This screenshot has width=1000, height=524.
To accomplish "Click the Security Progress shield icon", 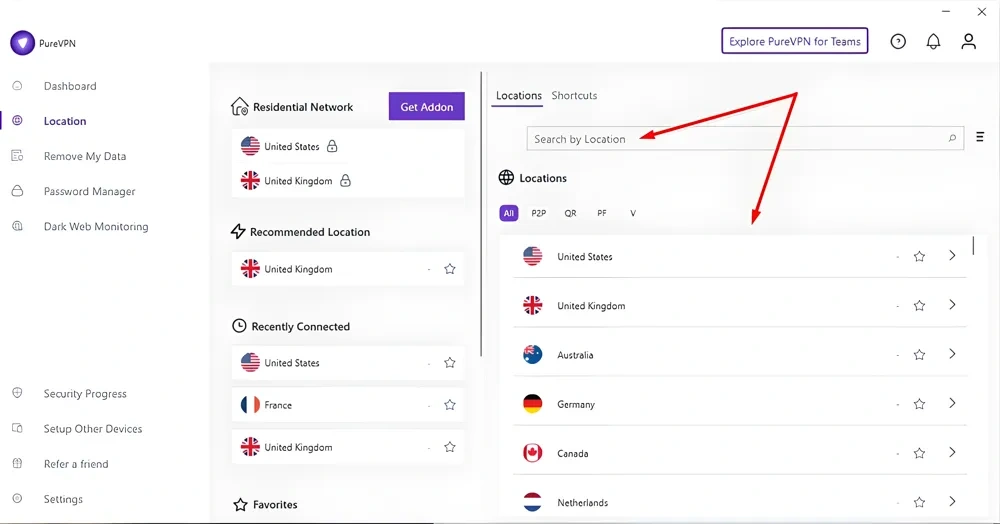I will [x=17, y=393].
